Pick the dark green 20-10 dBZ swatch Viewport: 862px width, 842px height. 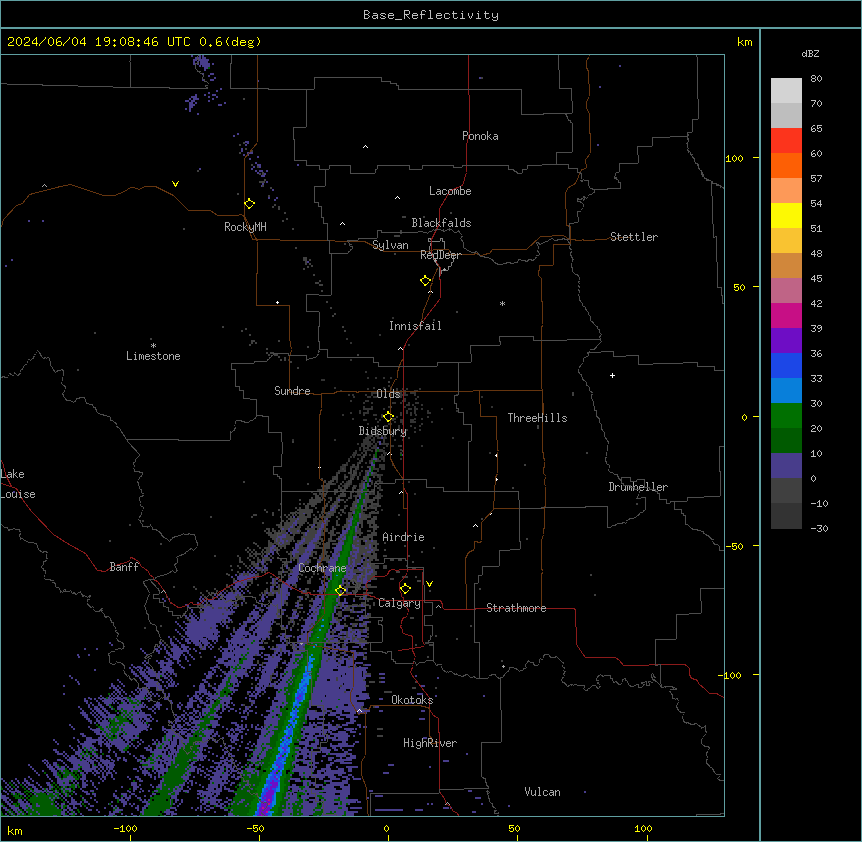[x=786, y=441]
